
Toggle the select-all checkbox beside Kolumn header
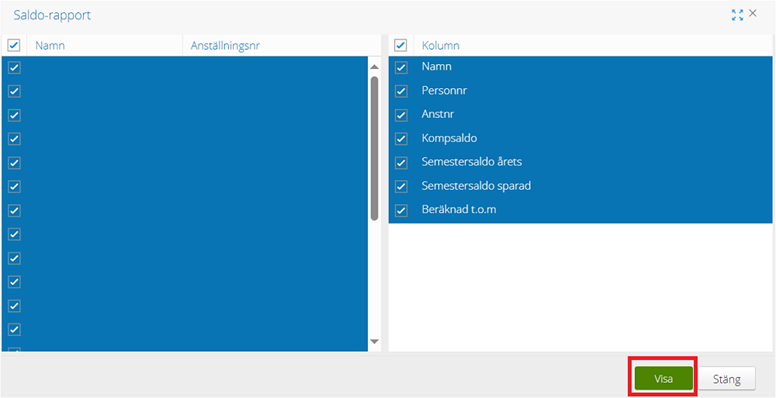(x=400, y=46)
